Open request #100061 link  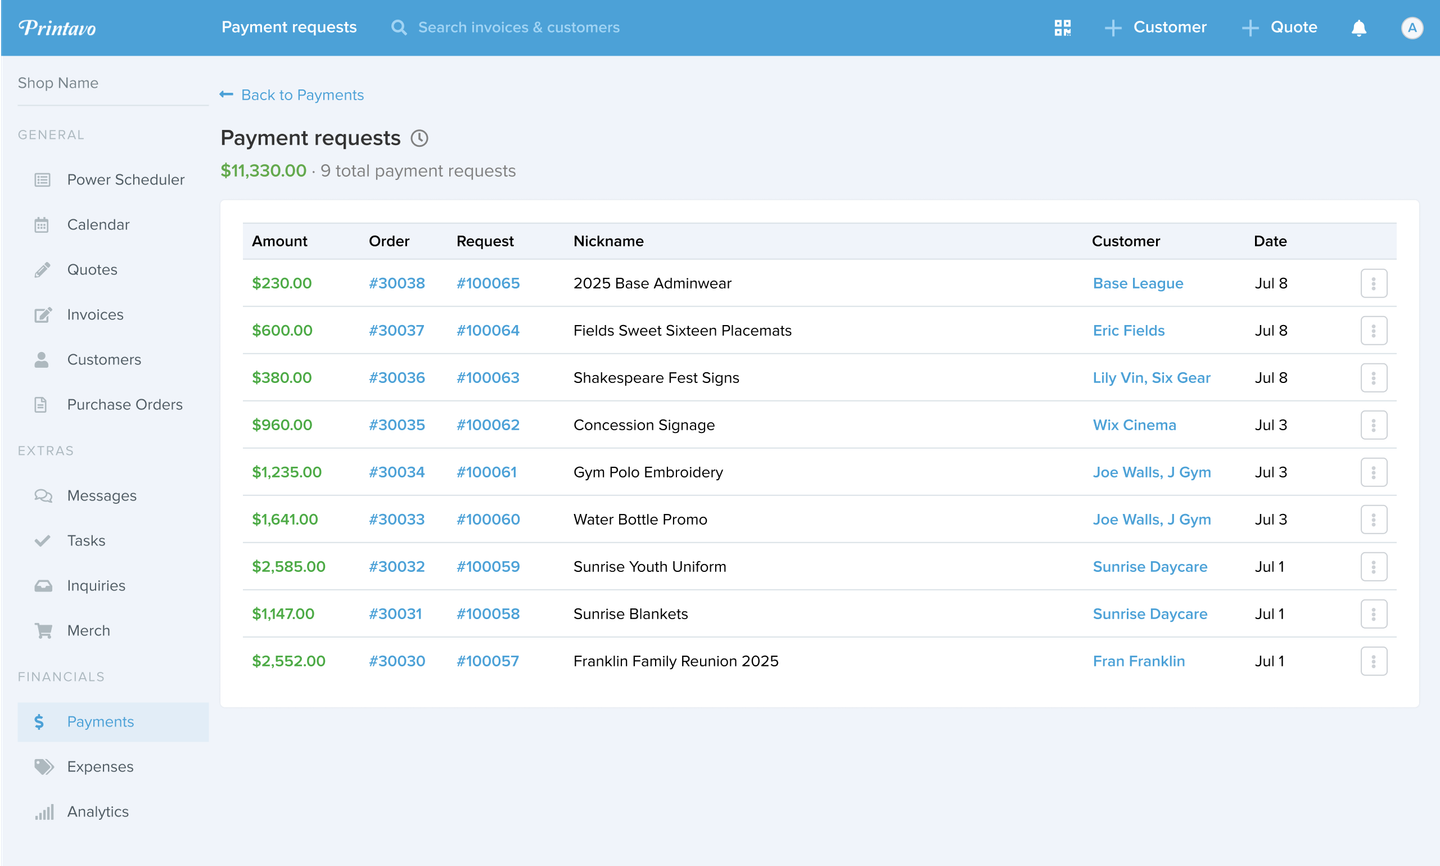pyautogui.click(x=487, y=472)
